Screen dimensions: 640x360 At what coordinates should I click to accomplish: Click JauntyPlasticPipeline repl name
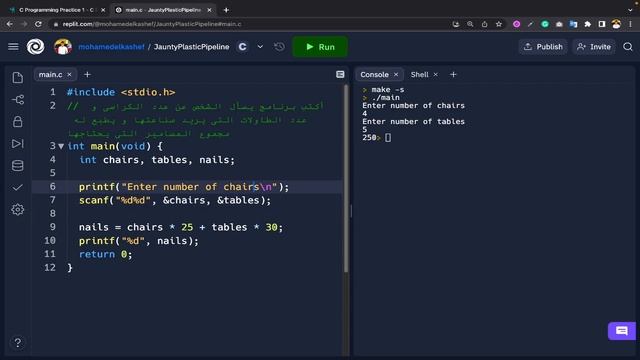(191, 47)
